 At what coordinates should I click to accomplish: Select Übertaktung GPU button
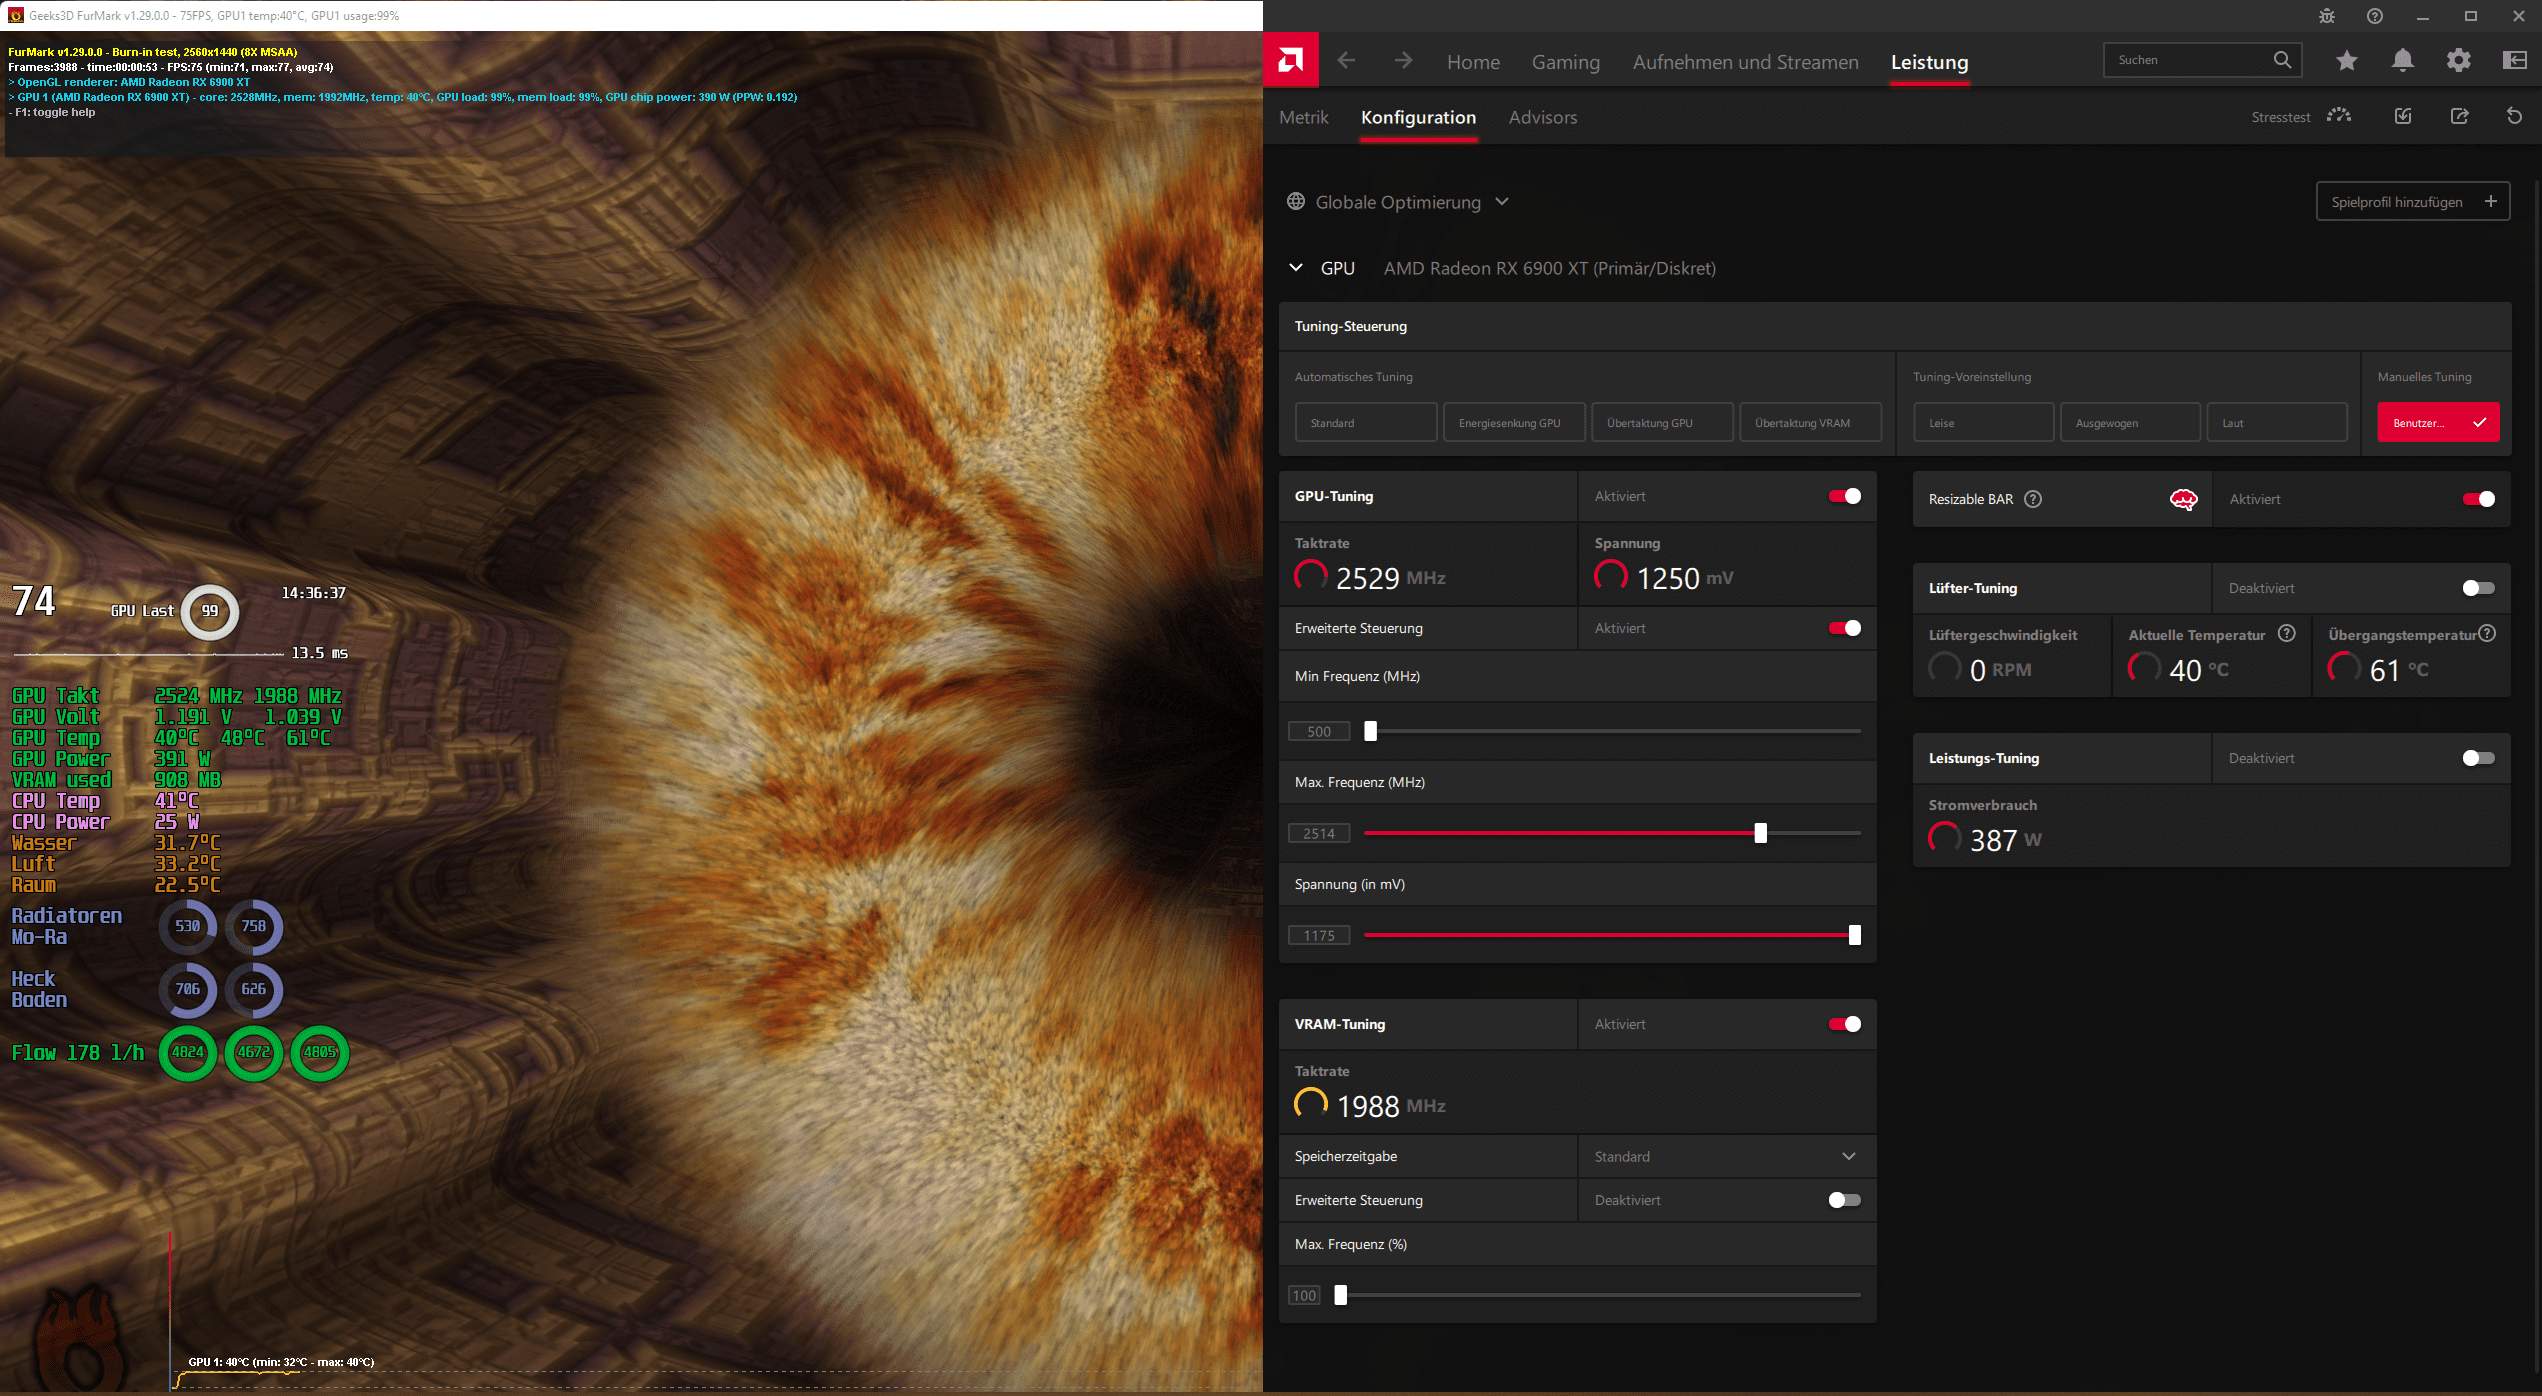(x=1662, y=422)
